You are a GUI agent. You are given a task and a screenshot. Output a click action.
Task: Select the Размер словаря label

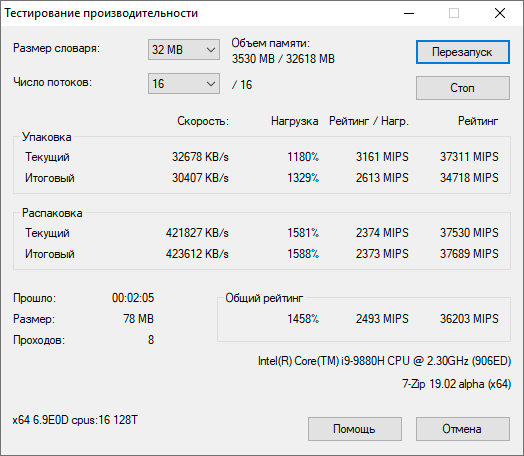[x=56, y=48]
